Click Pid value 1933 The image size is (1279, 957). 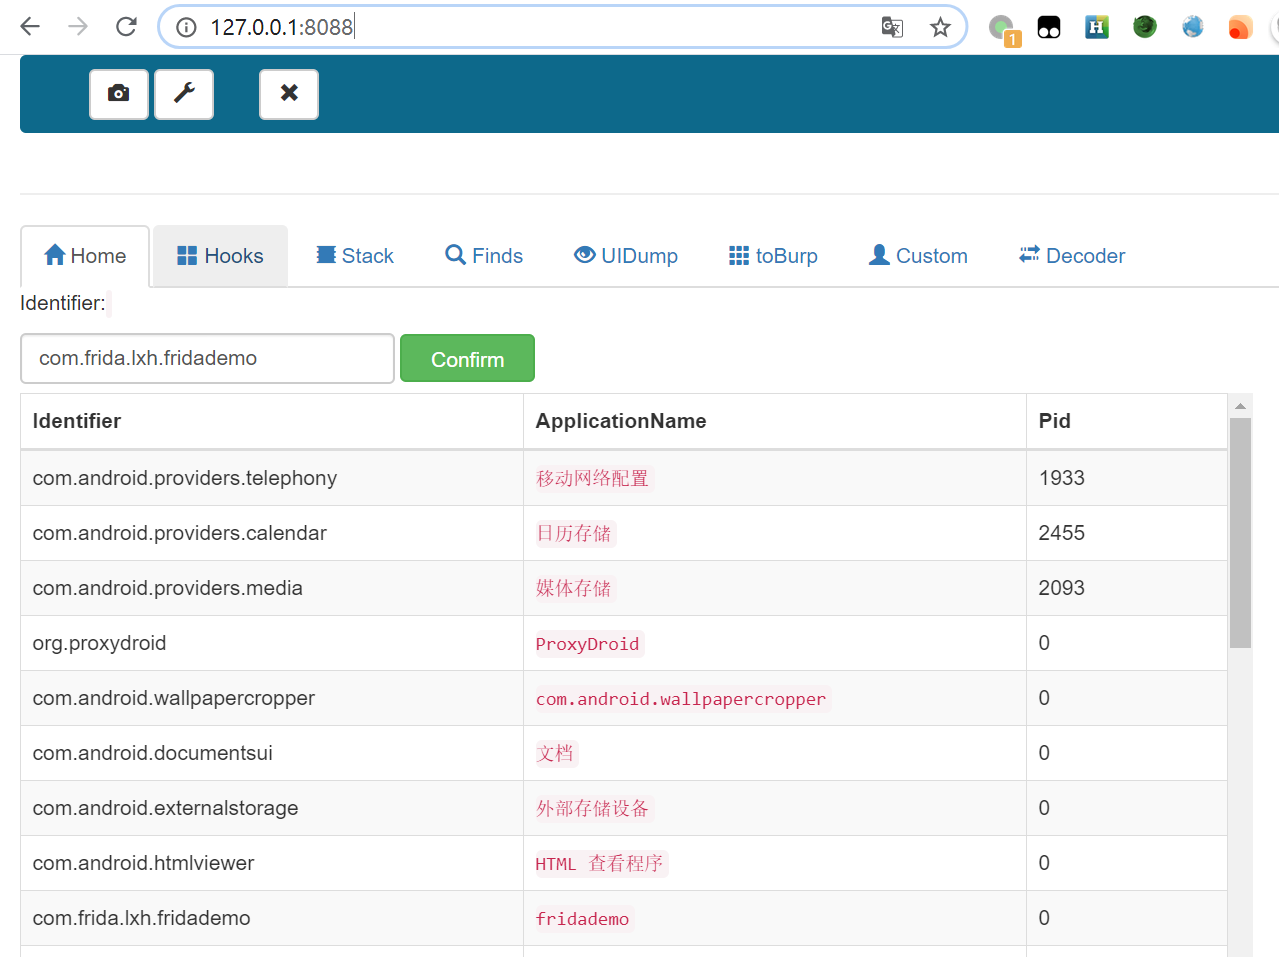(x=1061, y=478)
